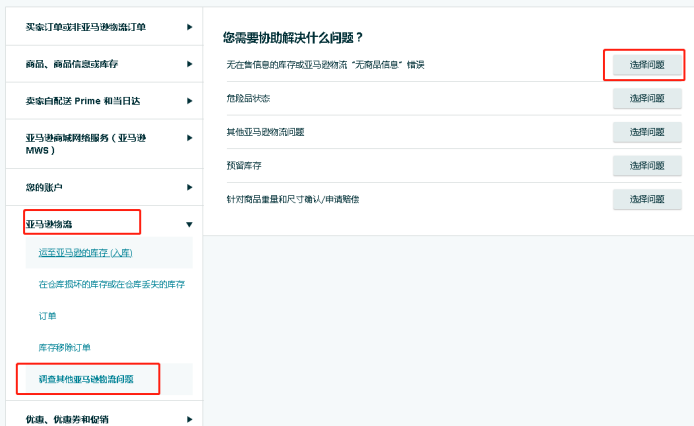Expand the 买家订单或非亚马逊物流订单 arrow

189,27
